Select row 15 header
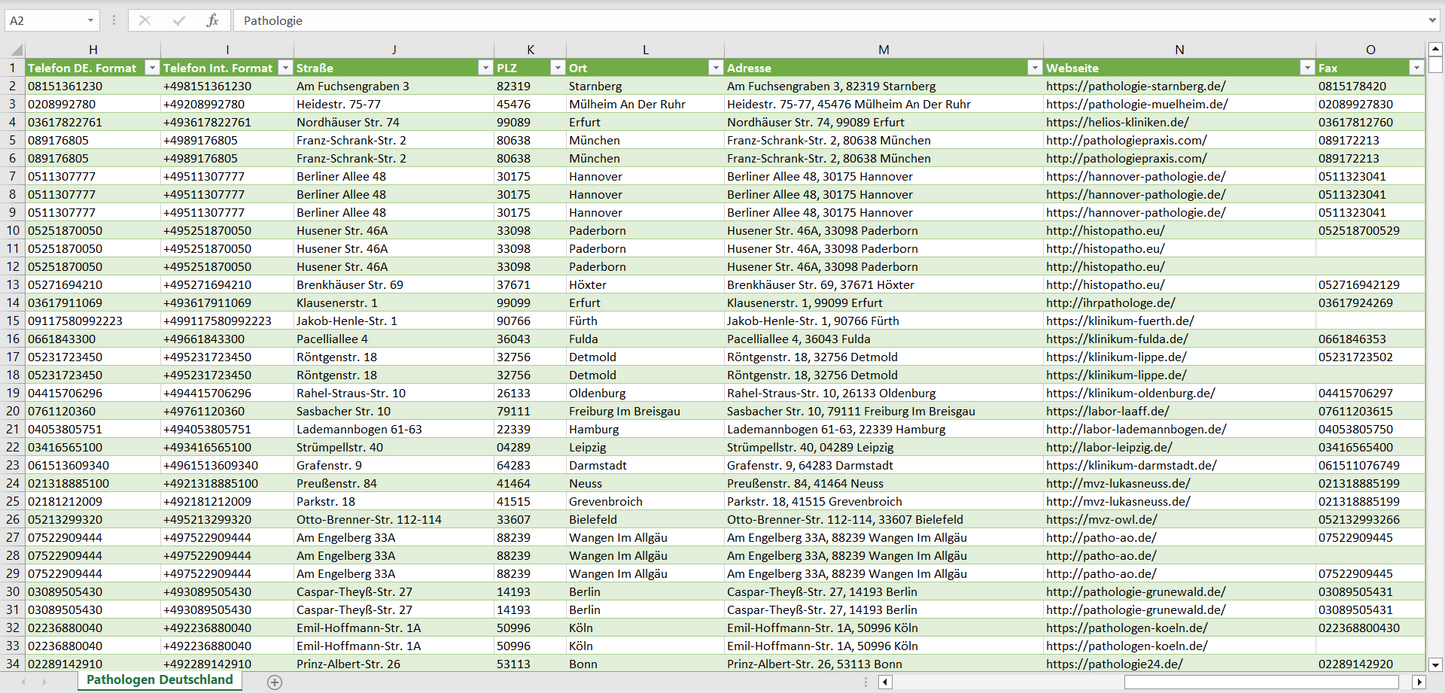This screenshot has height=693, width=1445. [x=13, y=321]
